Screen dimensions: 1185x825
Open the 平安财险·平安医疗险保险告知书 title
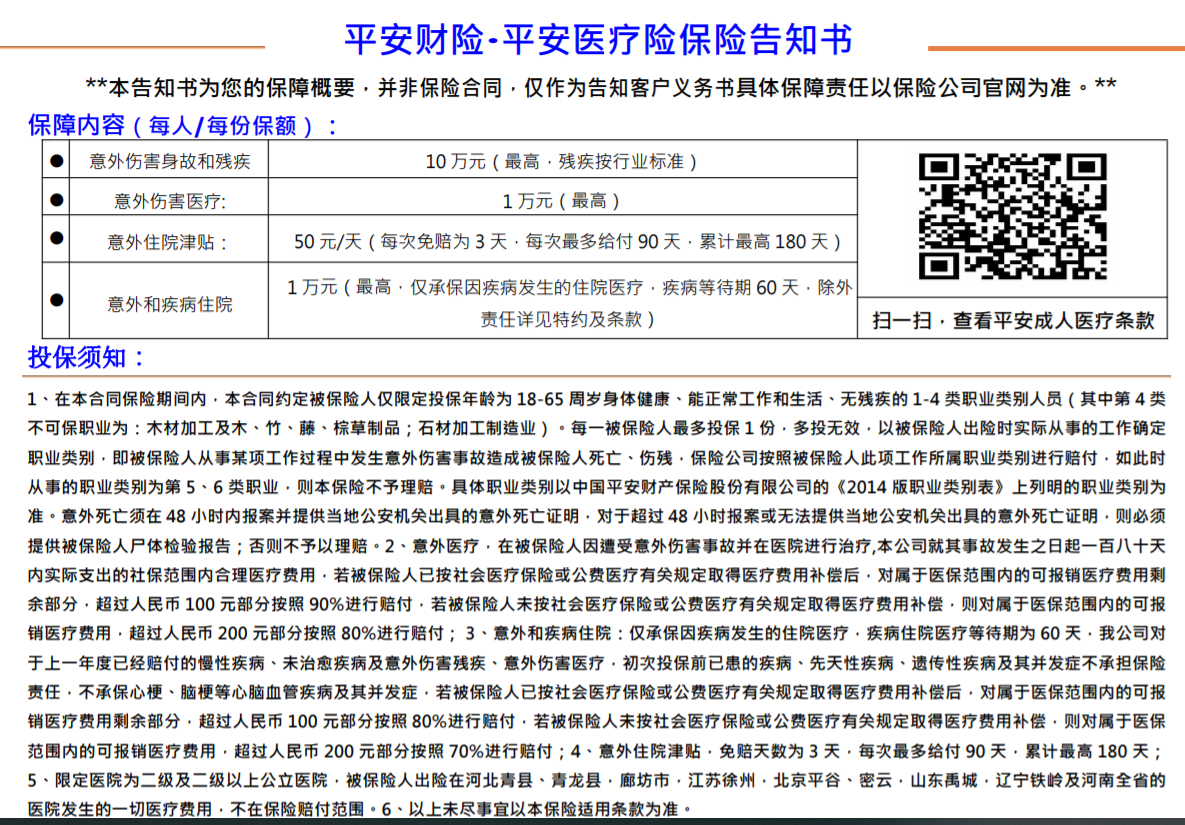[x=597, y=36]
